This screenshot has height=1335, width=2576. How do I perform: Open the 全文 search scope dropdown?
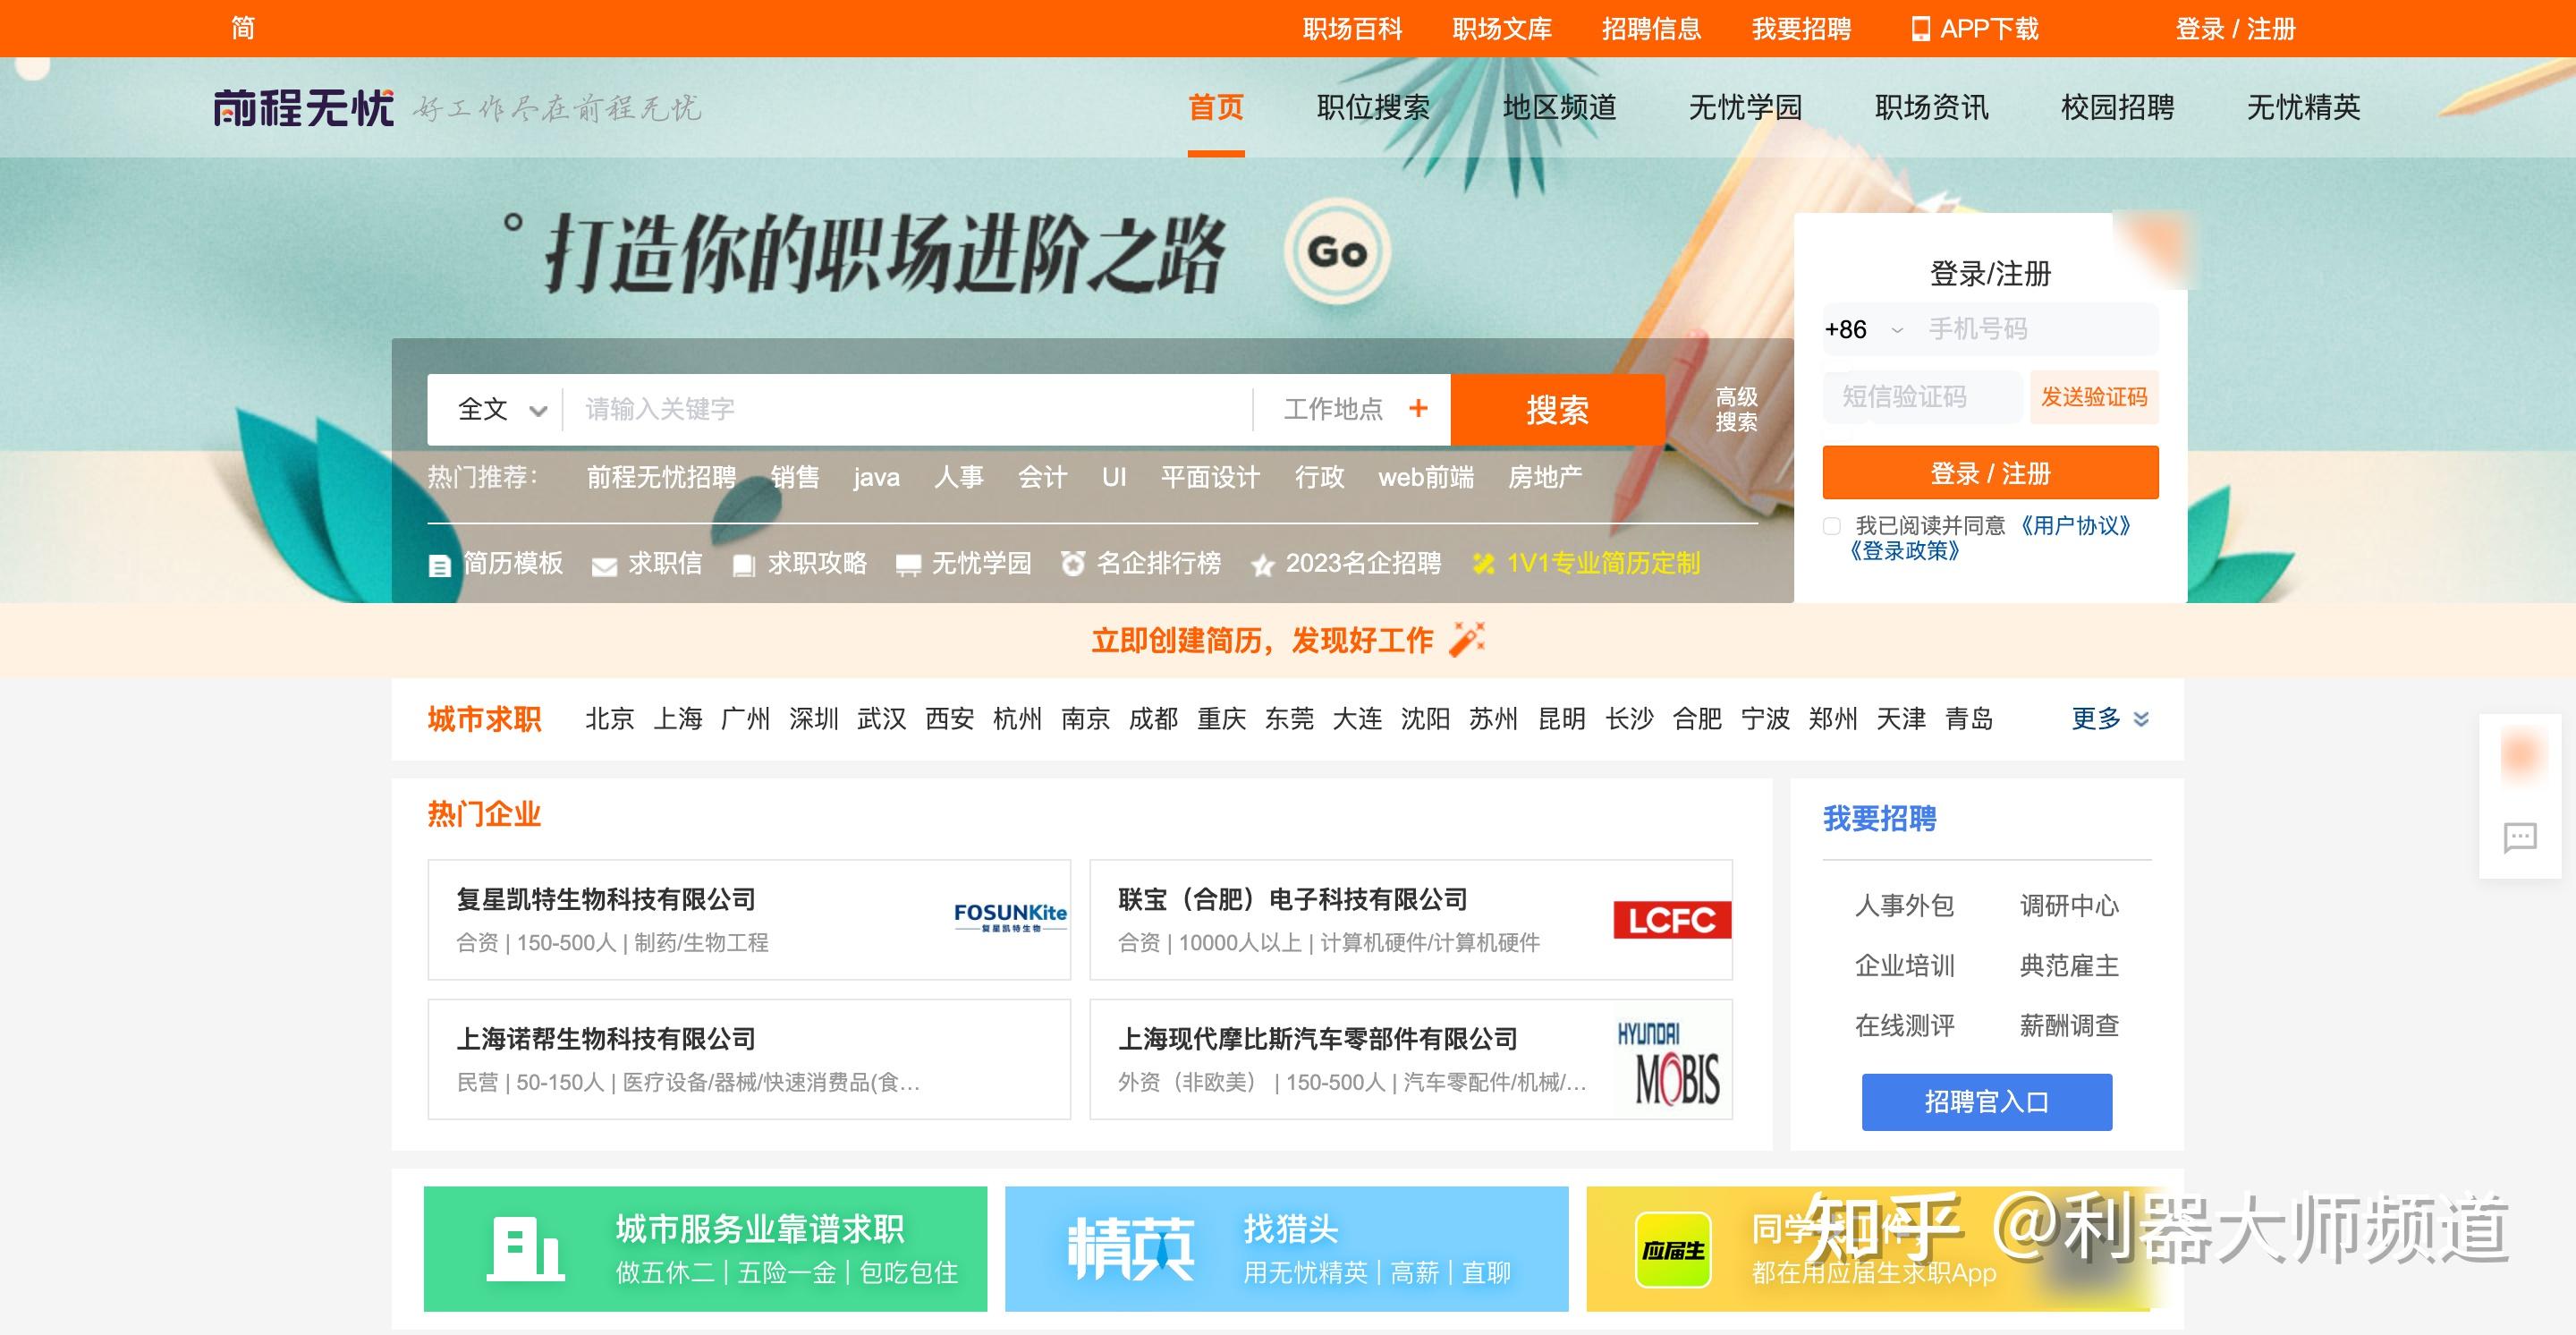point(501,409)
